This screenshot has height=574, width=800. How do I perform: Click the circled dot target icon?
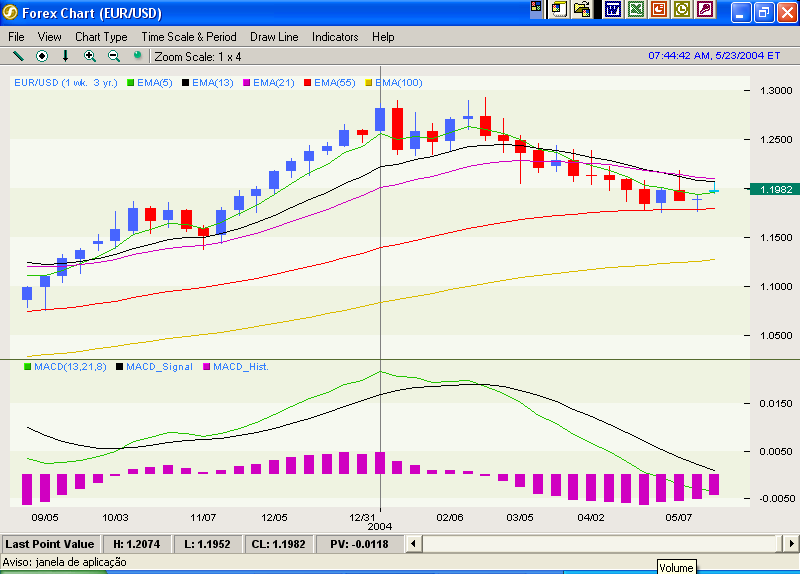click(42, 56)
